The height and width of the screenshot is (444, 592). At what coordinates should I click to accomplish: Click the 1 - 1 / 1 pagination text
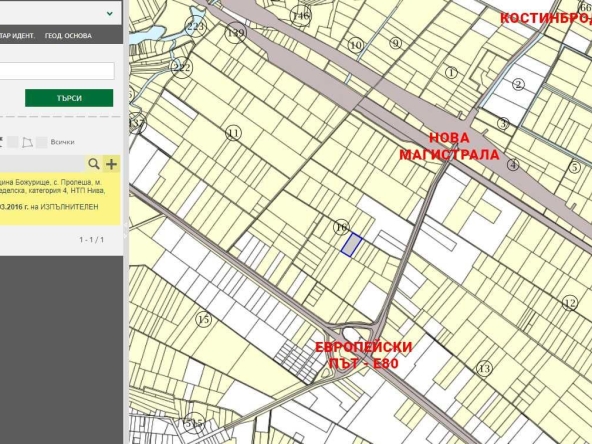pyautogui.click(x=91, y=240)
